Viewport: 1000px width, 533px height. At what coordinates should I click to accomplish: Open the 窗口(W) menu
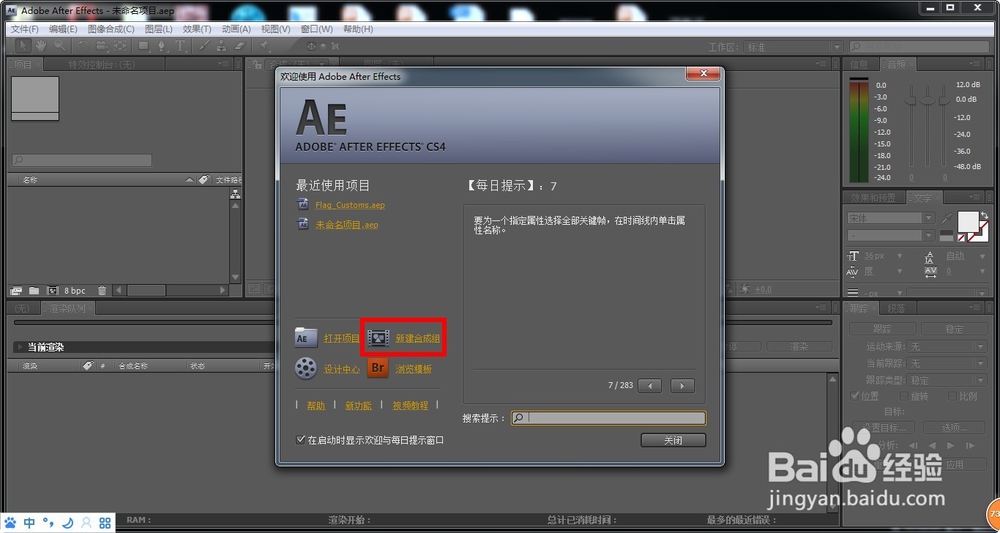point(317,29)
